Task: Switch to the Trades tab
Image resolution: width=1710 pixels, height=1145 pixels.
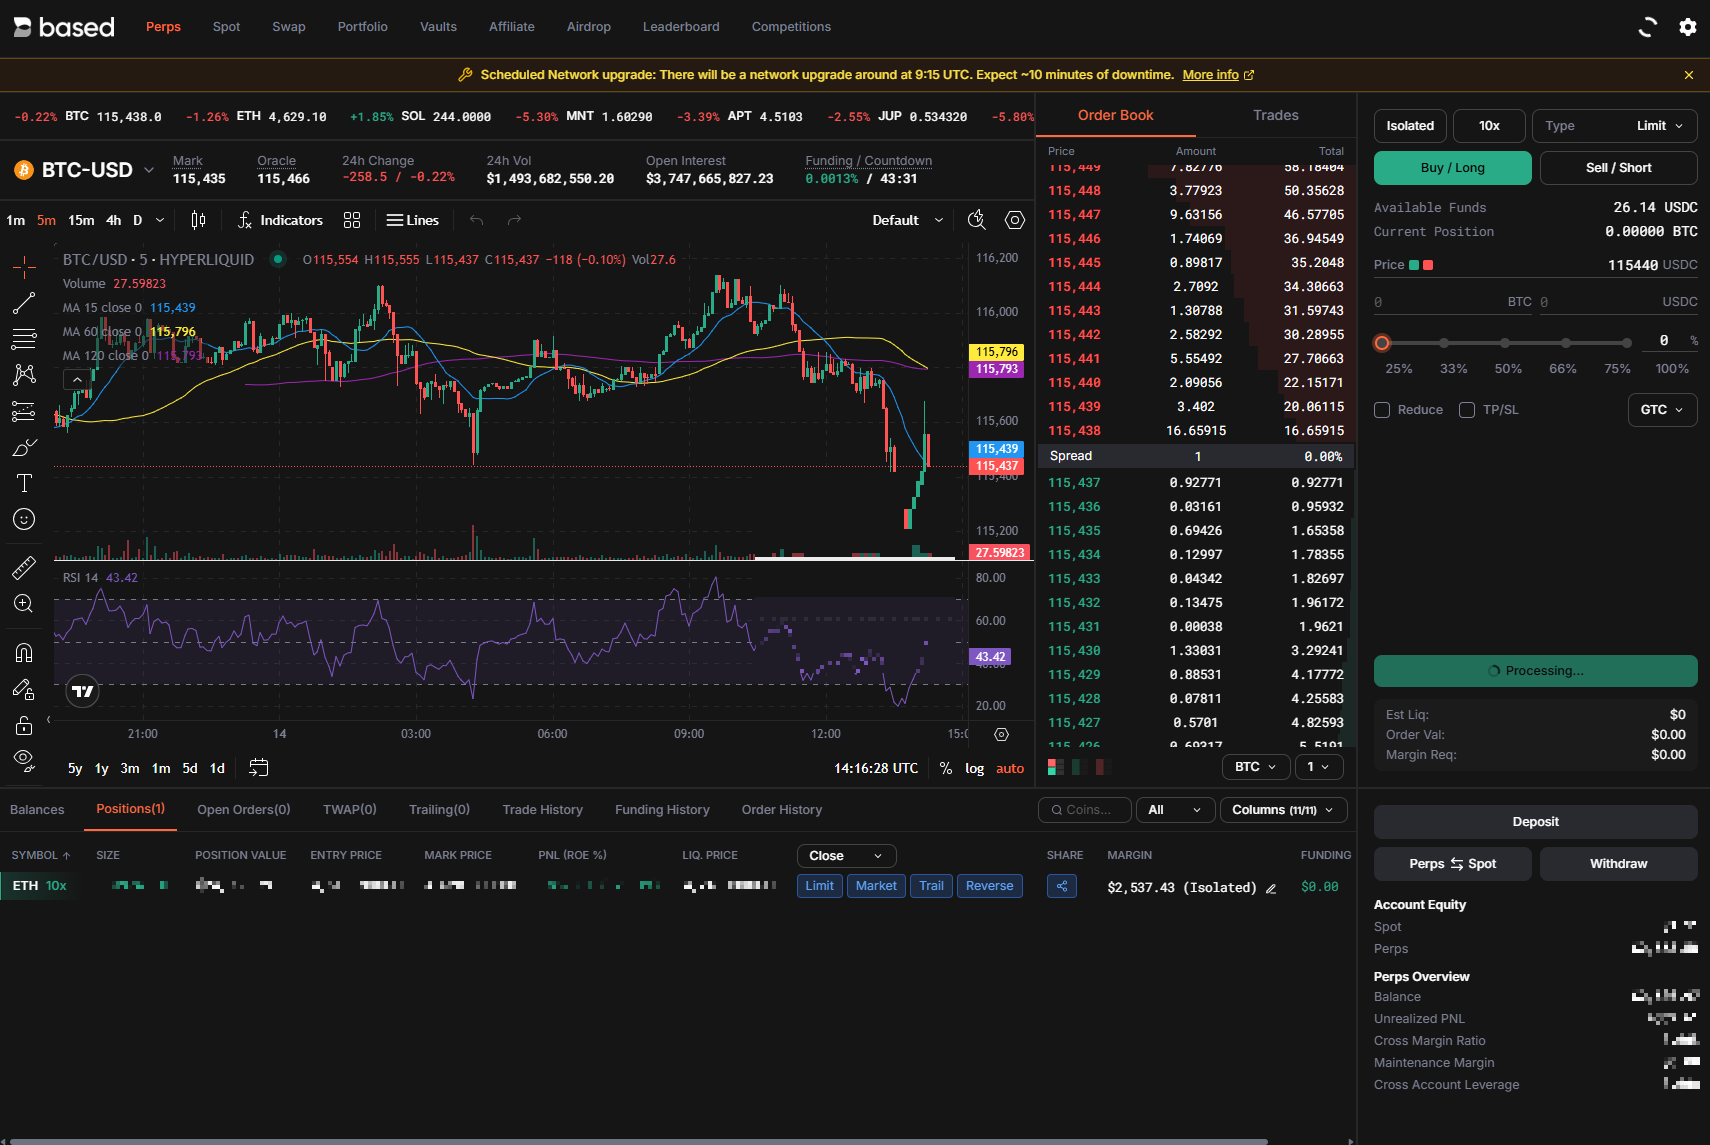Action: pyautogui.click(x=1276, y=115)
